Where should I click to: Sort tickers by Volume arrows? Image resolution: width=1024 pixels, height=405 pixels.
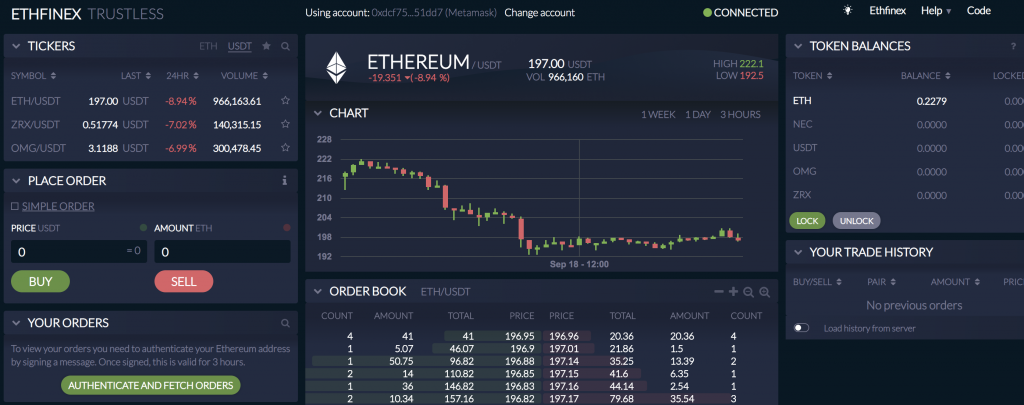(264, 76)
